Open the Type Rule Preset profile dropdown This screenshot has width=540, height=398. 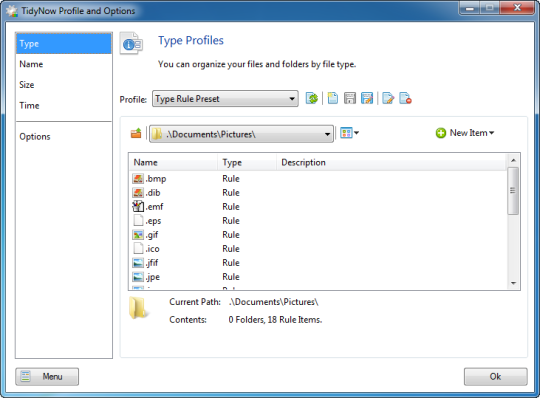(225, 99)
